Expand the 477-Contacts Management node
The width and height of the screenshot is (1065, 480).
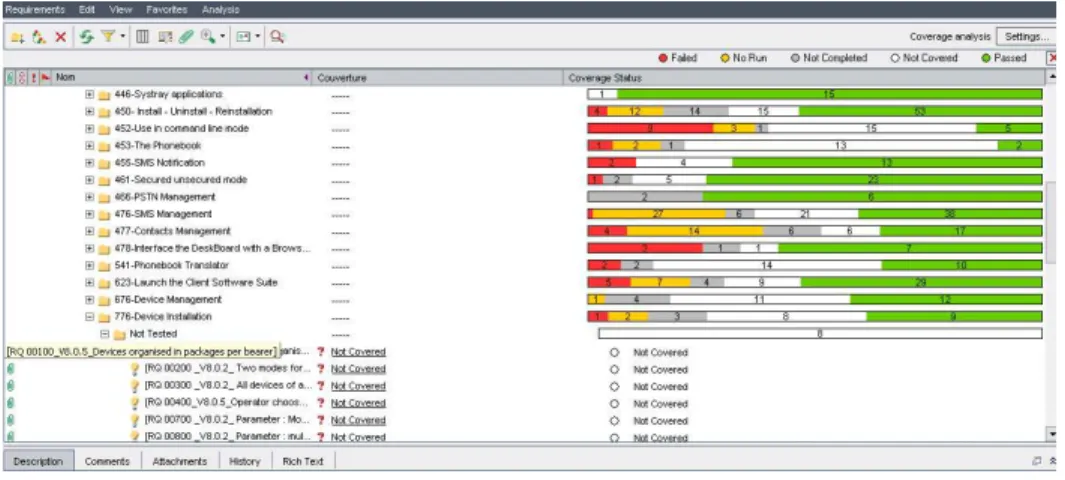coord(90,232)
